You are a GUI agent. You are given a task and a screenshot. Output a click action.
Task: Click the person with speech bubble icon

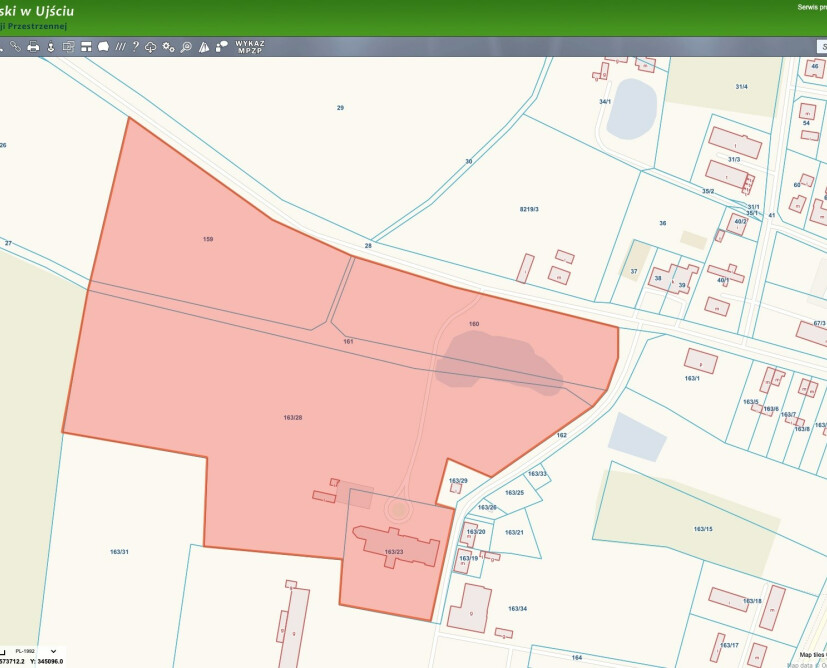click(222, 47)
